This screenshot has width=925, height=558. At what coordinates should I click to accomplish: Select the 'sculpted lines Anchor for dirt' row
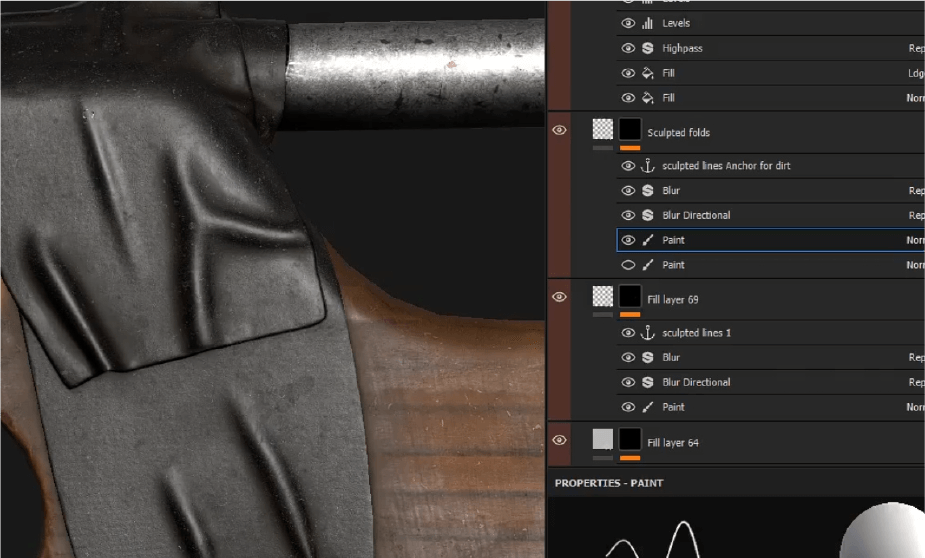pyautogui.click(x=770, y=166)
